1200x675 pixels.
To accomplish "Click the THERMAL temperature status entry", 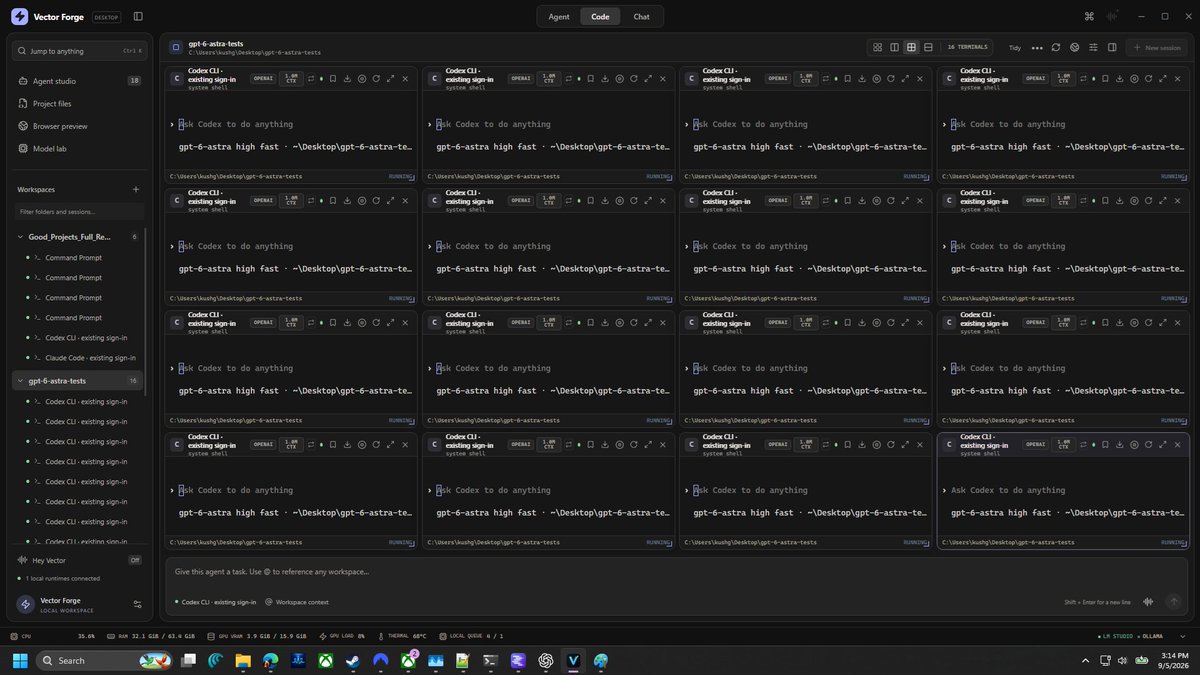I will pyautogui.click(x=403, y=635).
